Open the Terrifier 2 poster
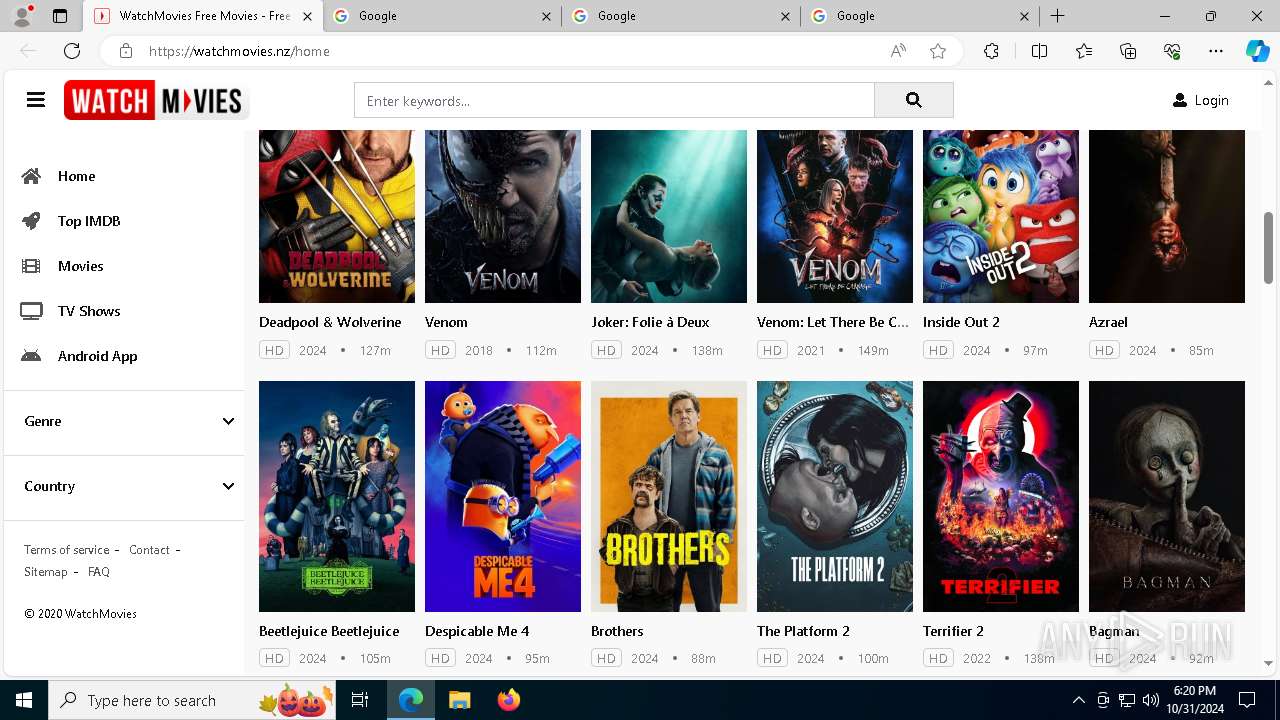This screenshot has height=720, width=1280. (x=1001, y=496)
